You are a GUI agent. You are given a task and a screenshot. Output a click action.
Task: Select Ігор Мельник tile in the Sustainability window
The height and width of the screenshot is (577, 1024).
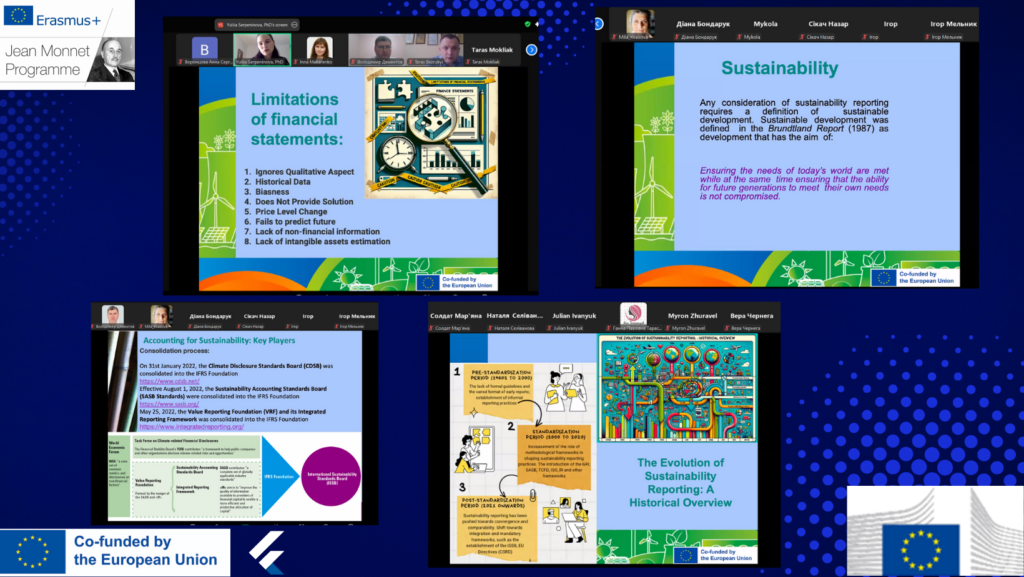tap(953, 25)
